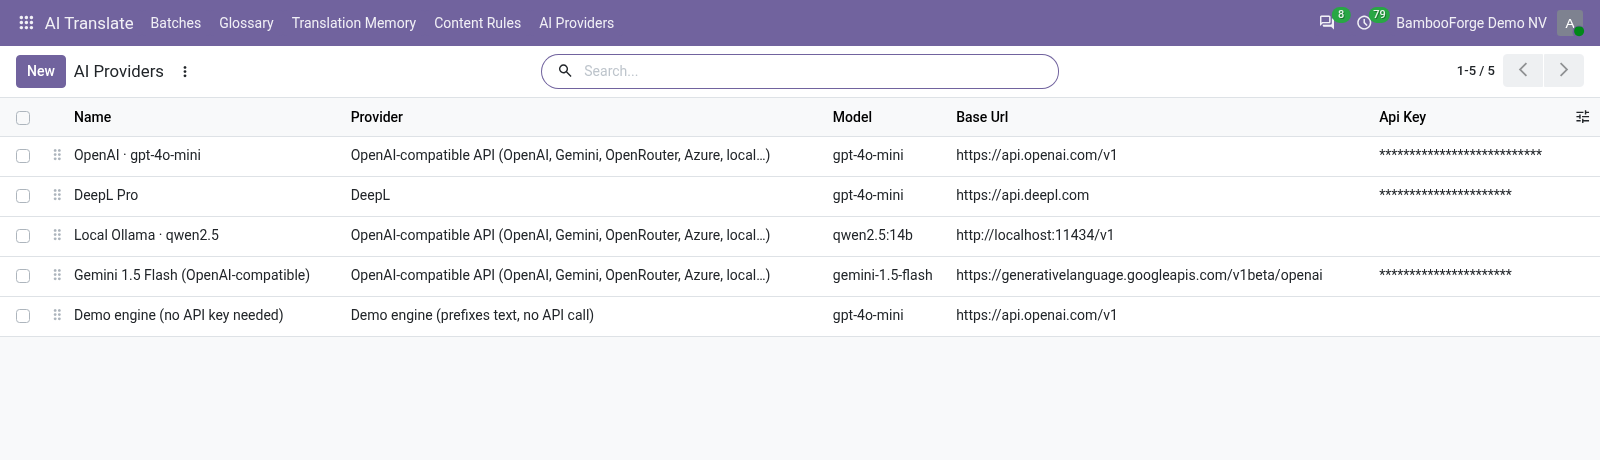Sort by the Provider column header
Screen dimensions: 1600x460
[x=377, y=117]
